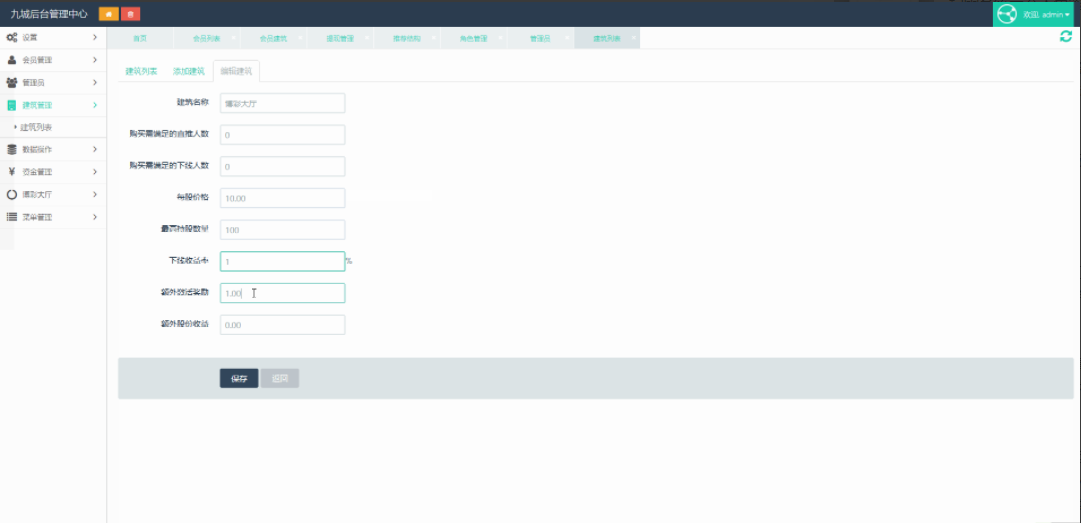The image size is (1081, 523).
Task: Click the 九城后台管理中心 title
Action: pyautogui.click(x=49, y=14)
